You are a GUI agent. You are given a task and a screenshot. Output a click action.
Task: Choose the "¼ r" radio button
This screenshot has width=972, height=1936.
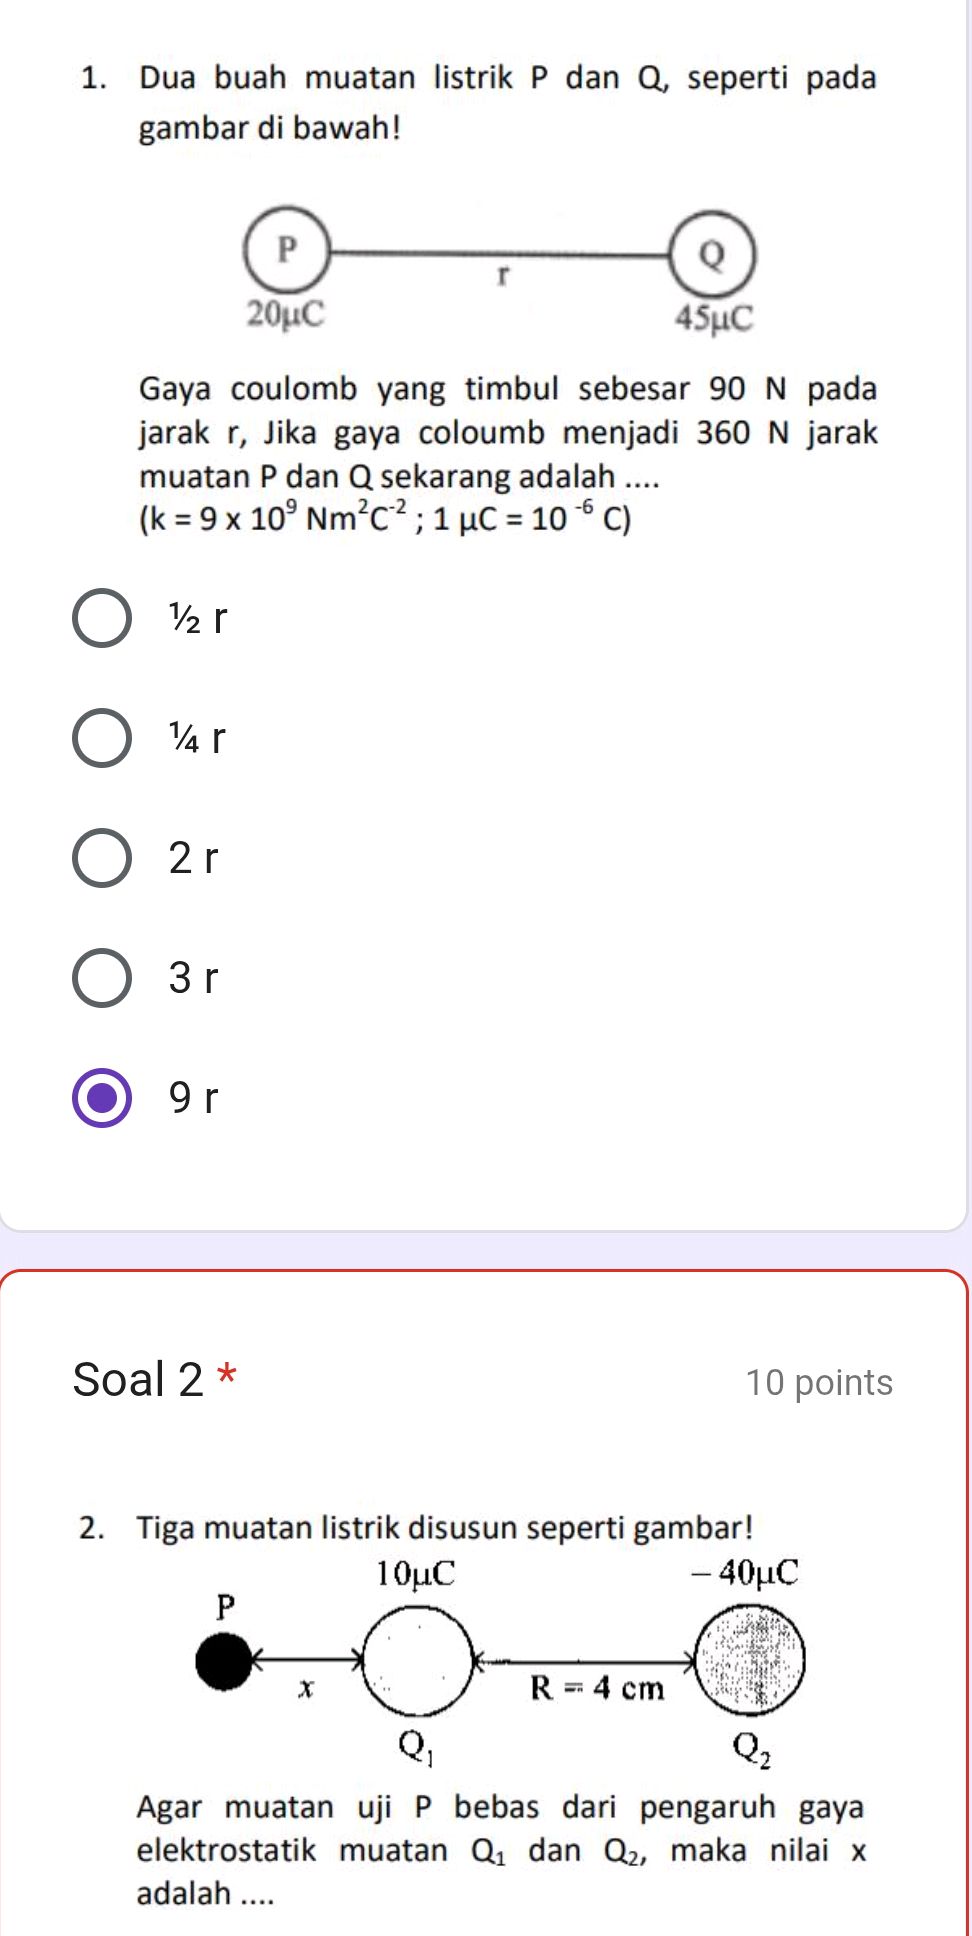coord(102,739)
